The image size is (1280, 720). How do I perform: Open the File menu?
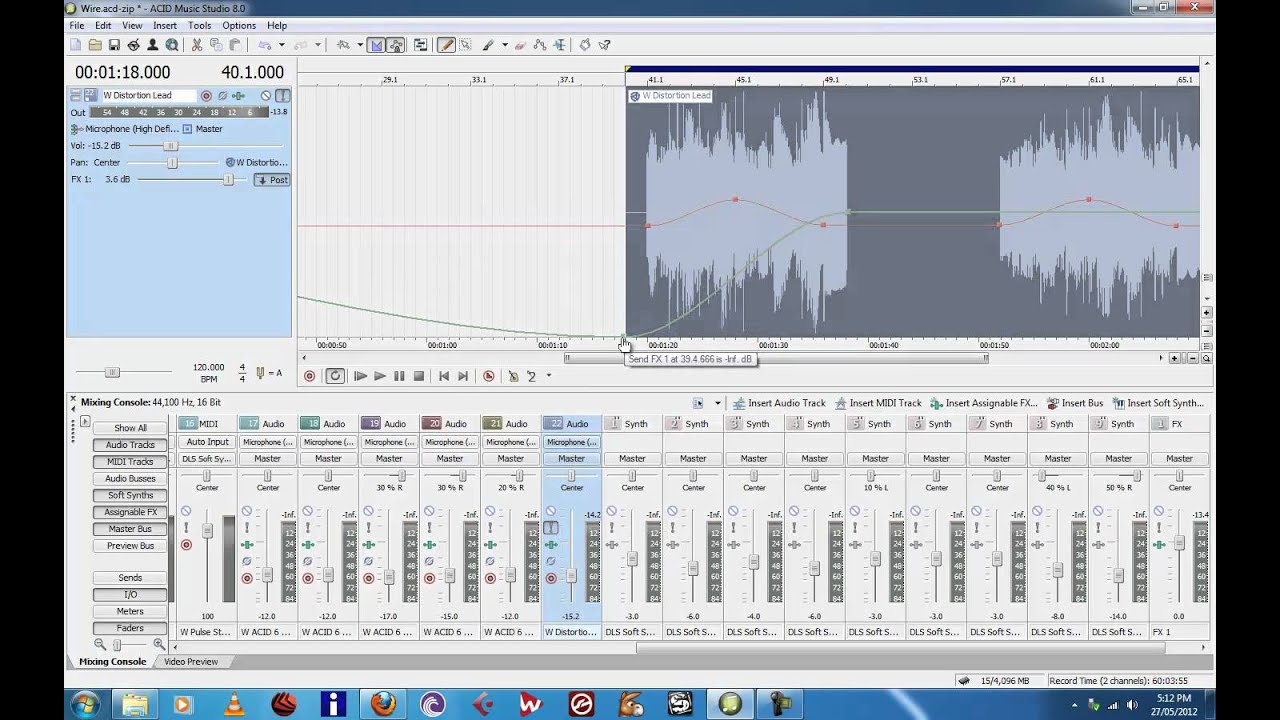[77, 25]
